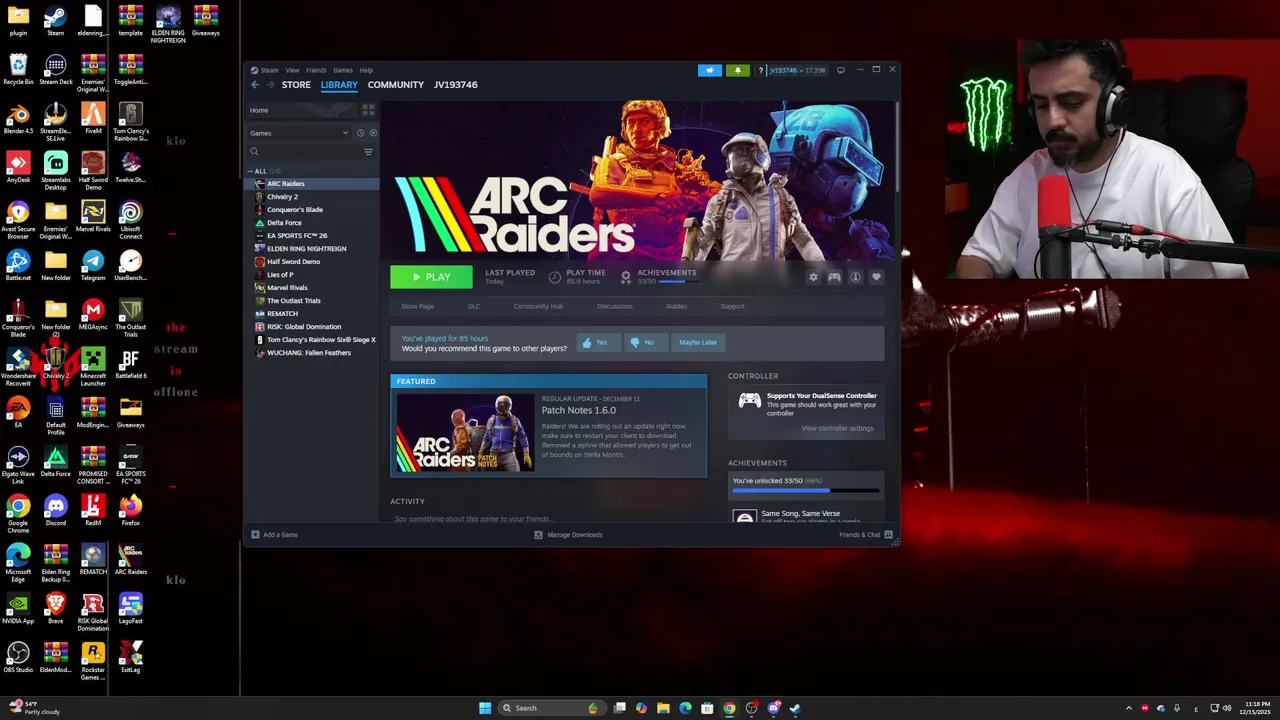Open Telegram desktop shortcut
1280x720 pixels.
(93, 265)
